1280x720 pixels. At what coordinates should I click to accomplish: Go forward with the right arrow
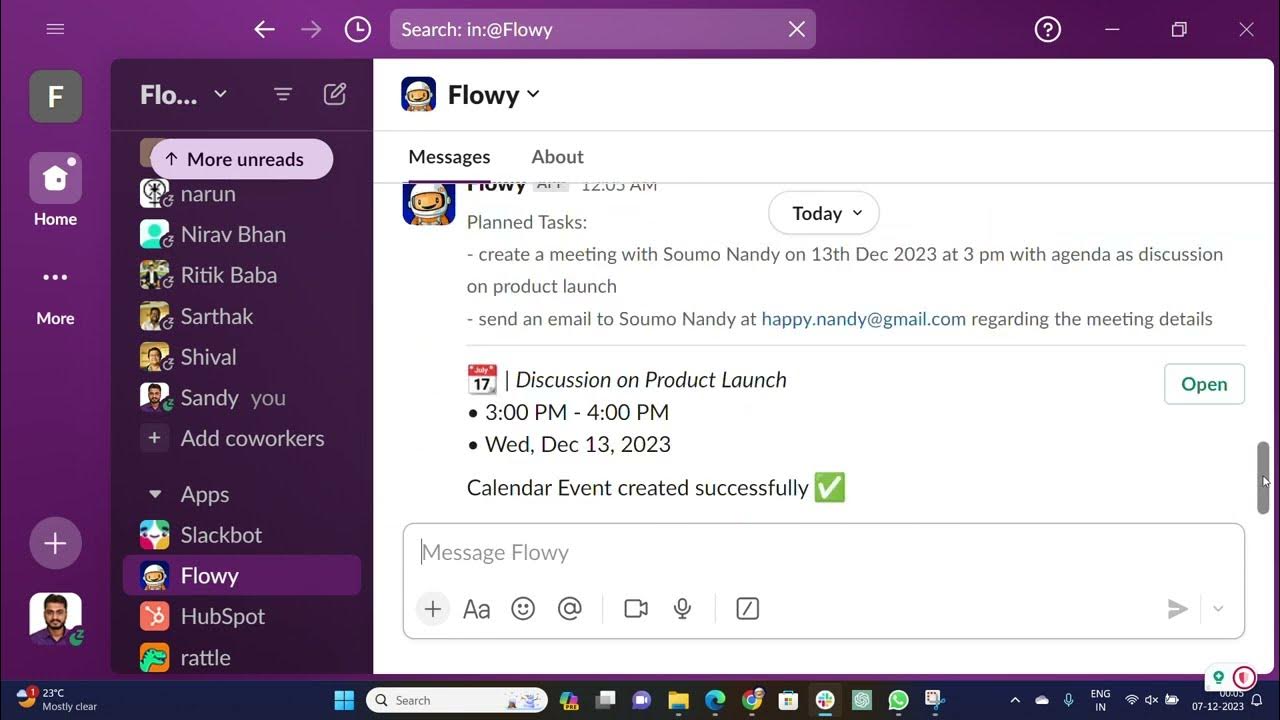(x=311, y=29)
